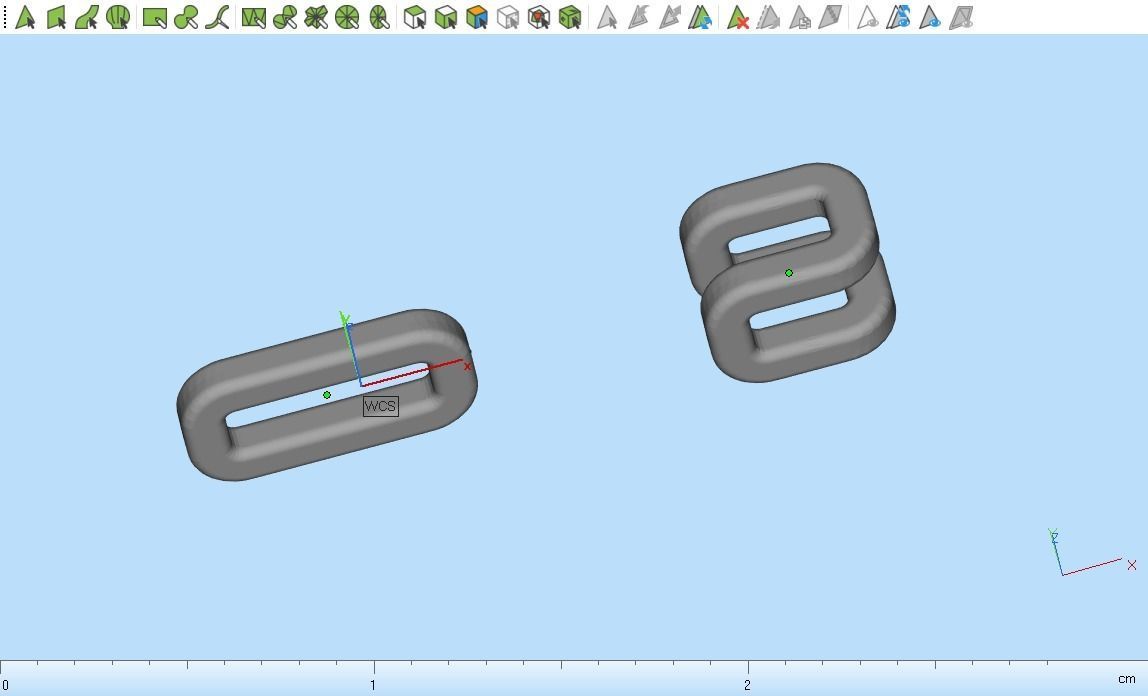Pick the circular spoked mesh selection tool

coord(347,17)
